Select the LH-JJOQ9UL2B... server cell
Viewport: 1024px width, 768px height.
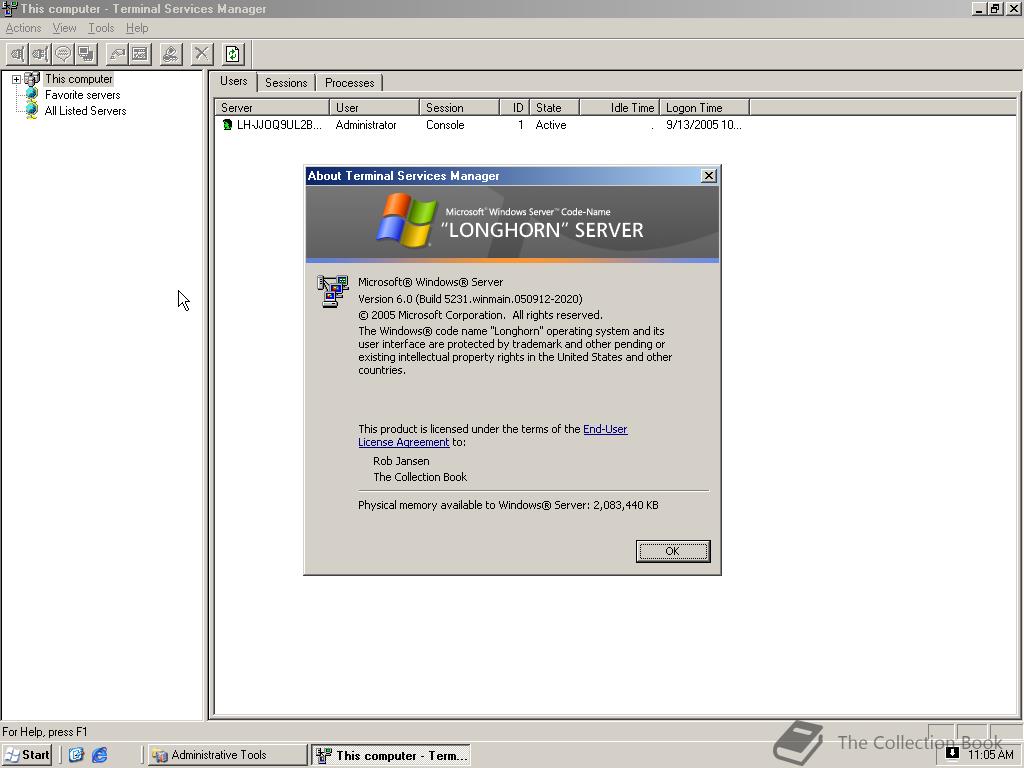coord(280,125)
